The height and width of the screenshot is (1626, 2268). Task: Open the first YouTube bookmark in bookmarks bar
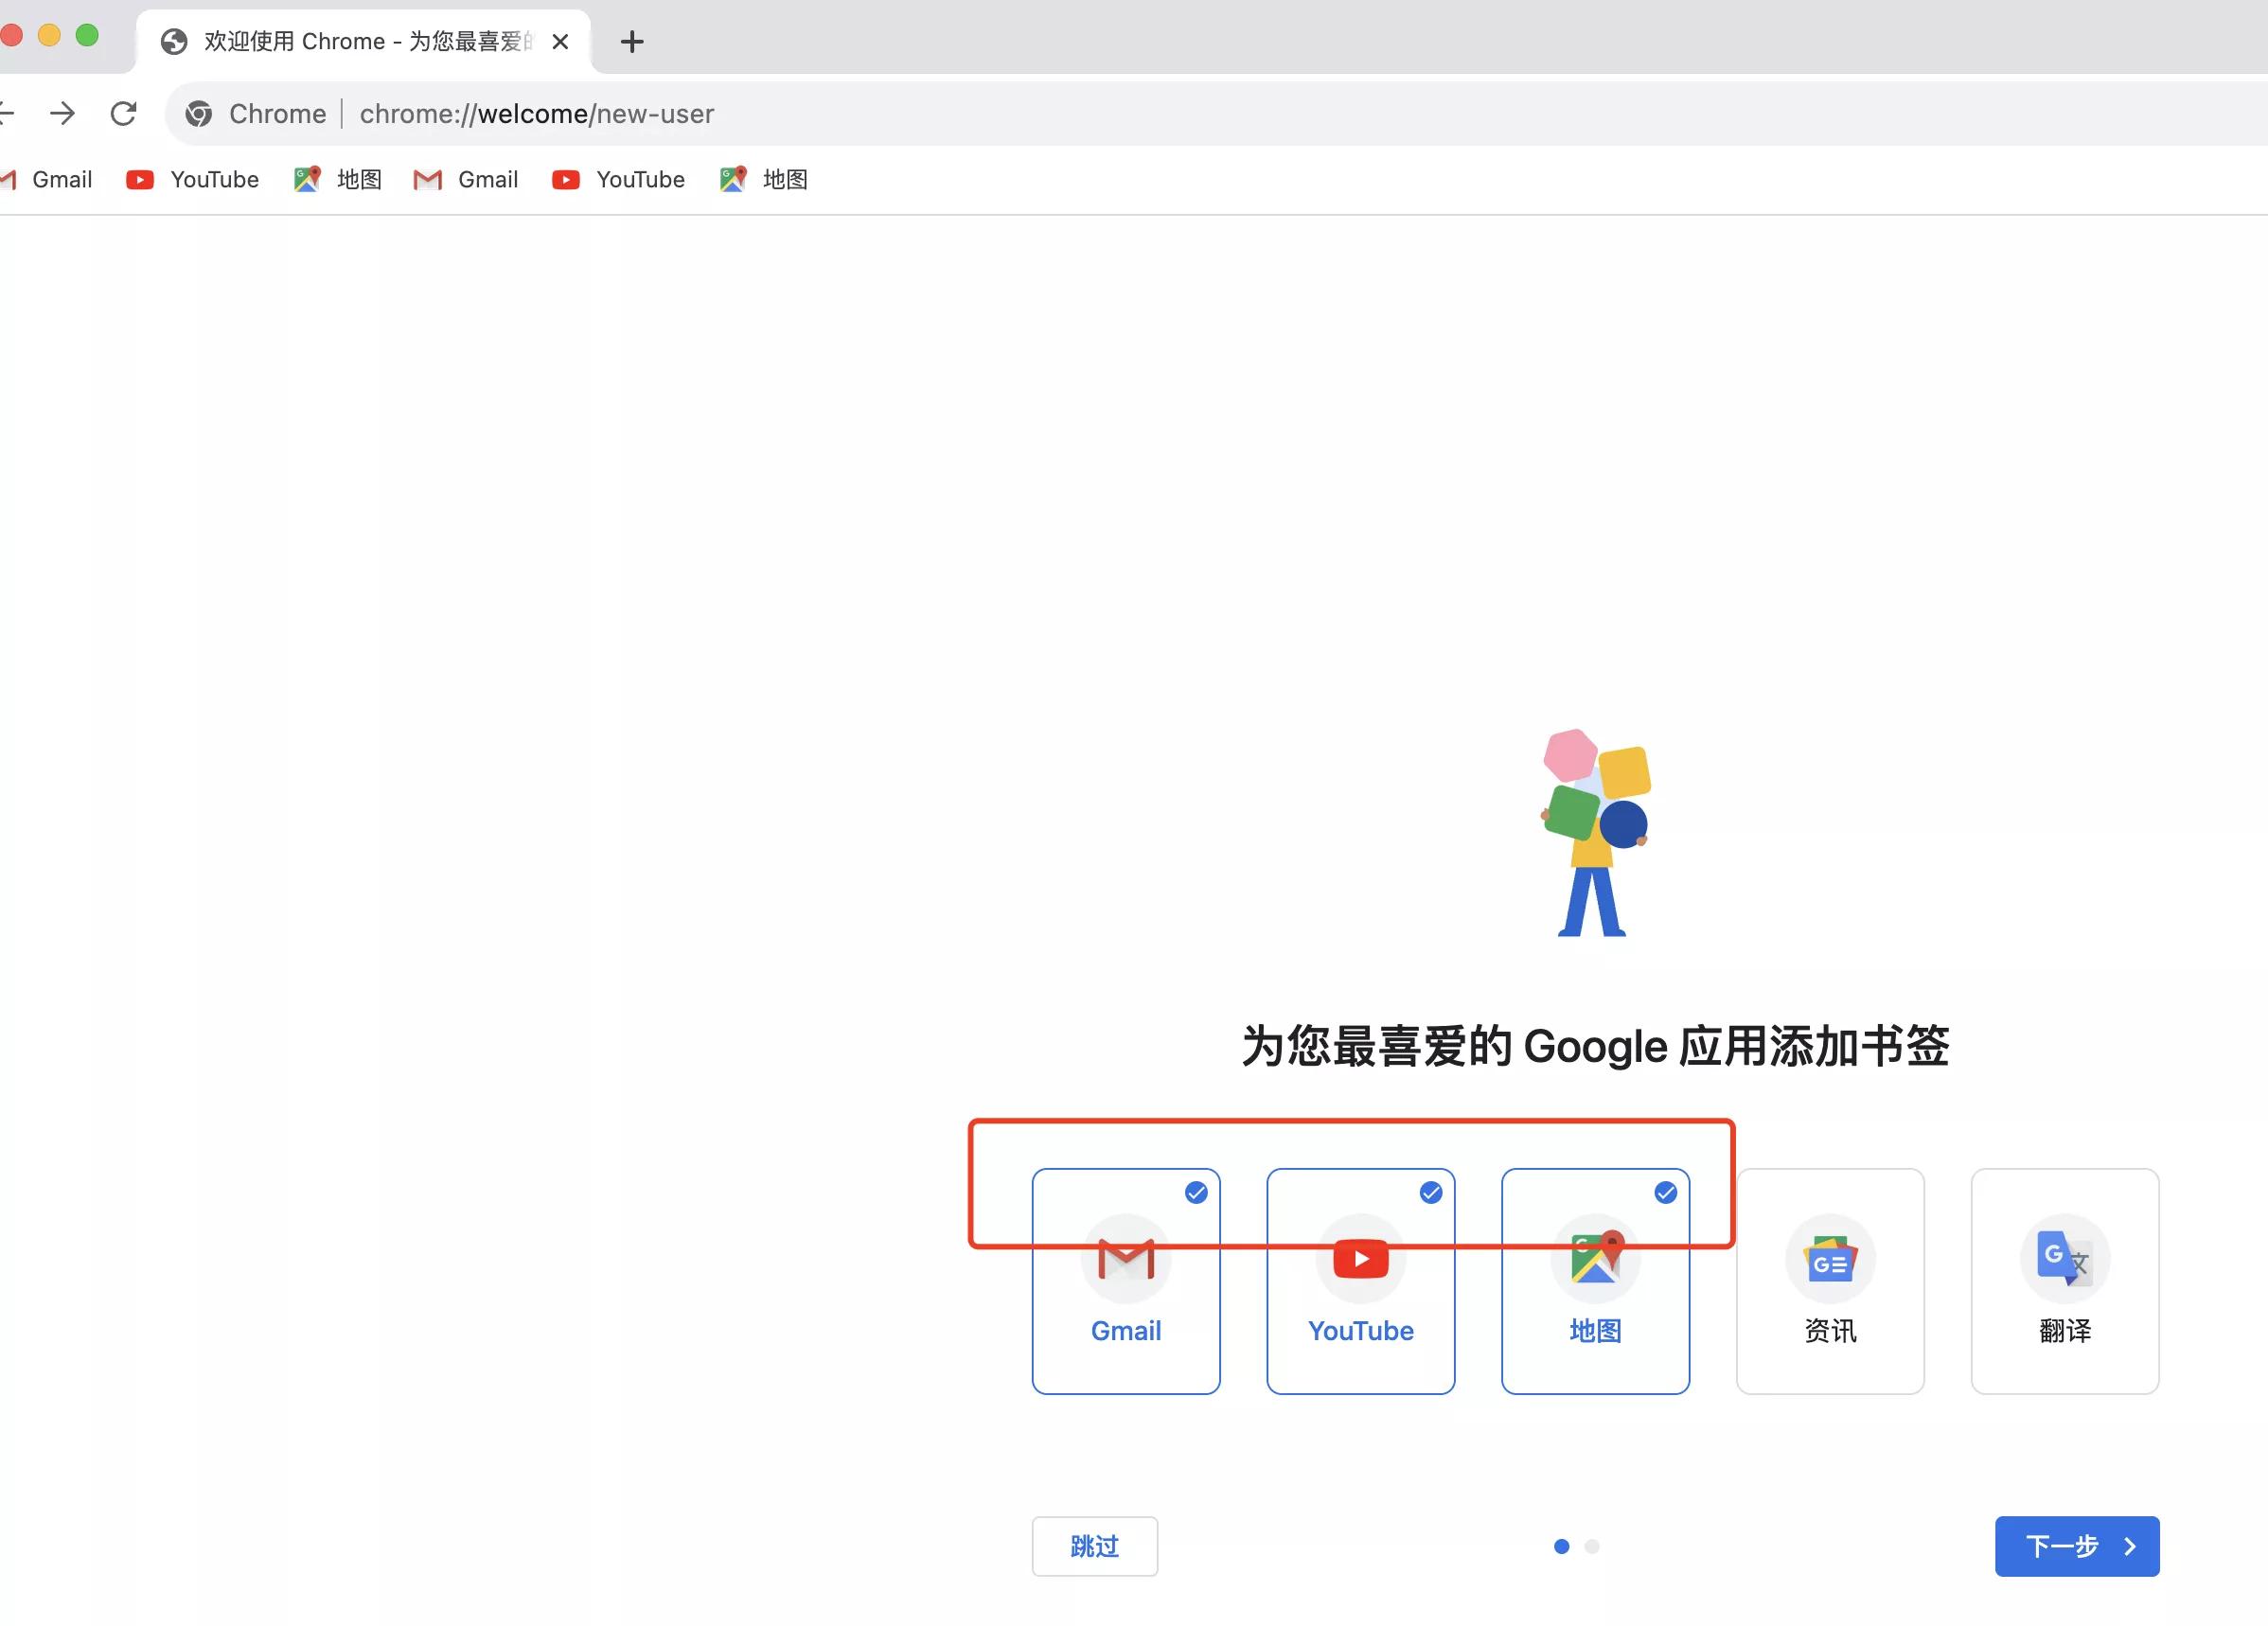click(193, 180)
